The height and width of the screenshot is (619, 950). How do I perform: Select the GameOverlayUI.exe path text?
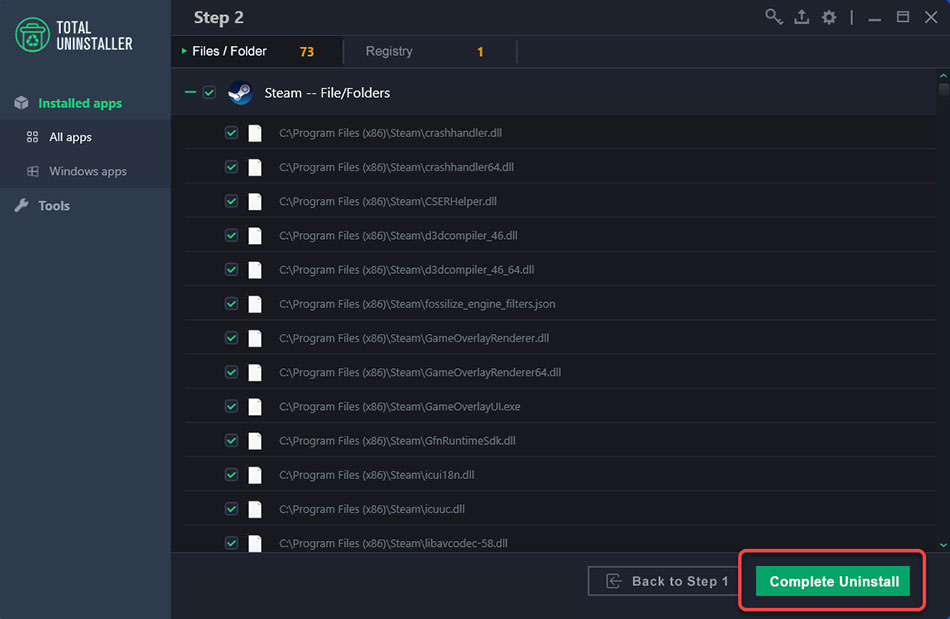tap(400, 406)
